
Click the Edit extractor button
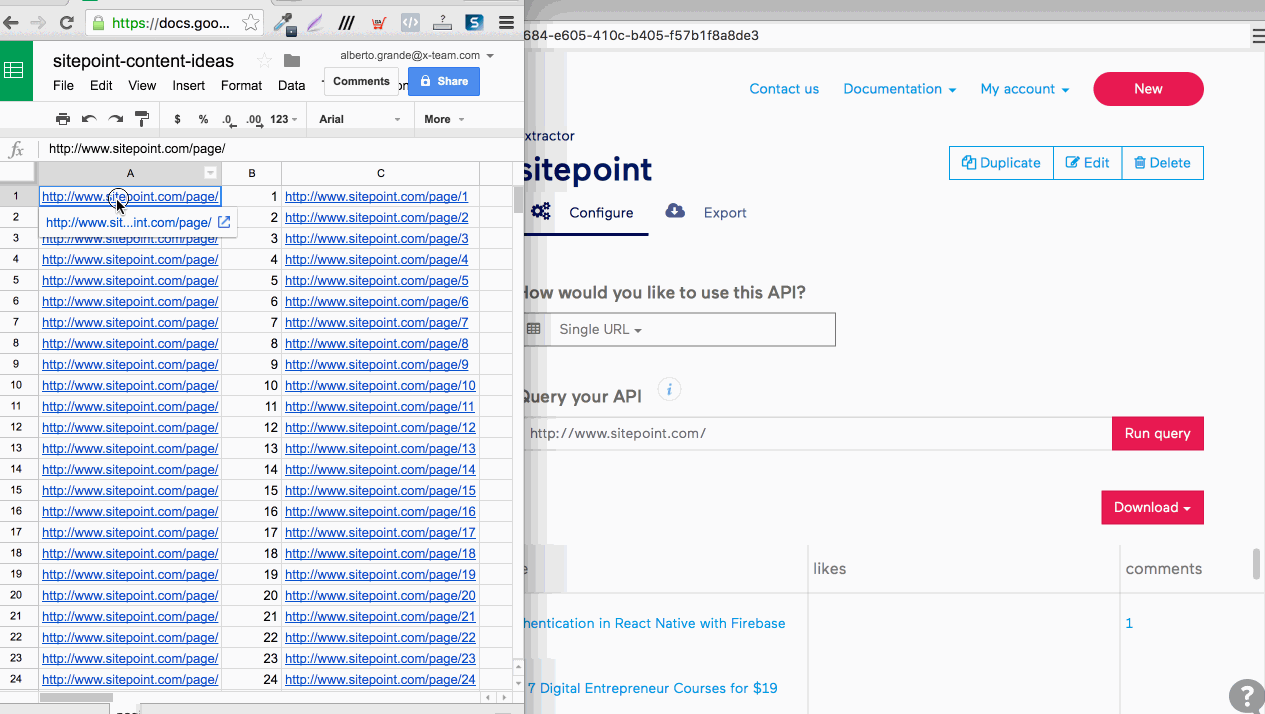1087,163
